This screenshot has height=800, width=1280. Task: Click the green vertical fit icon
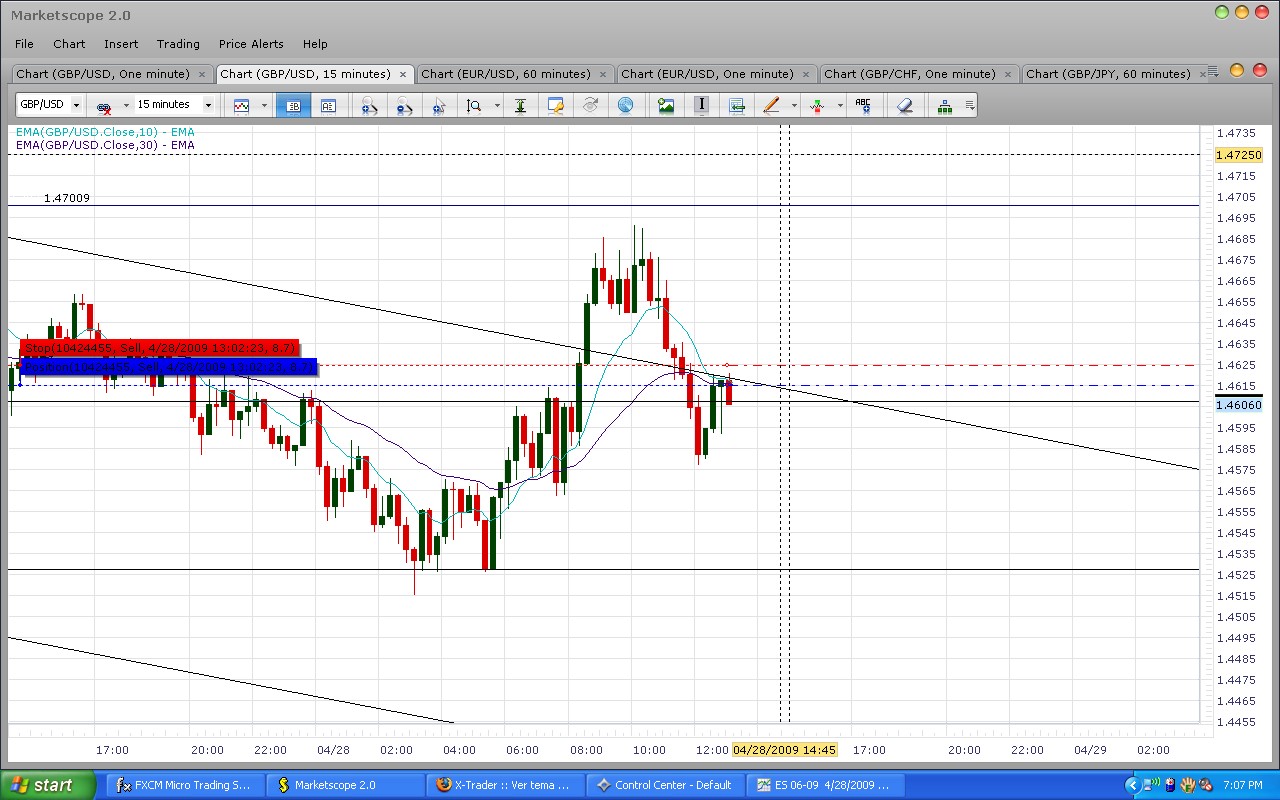[x=520, y=105]
